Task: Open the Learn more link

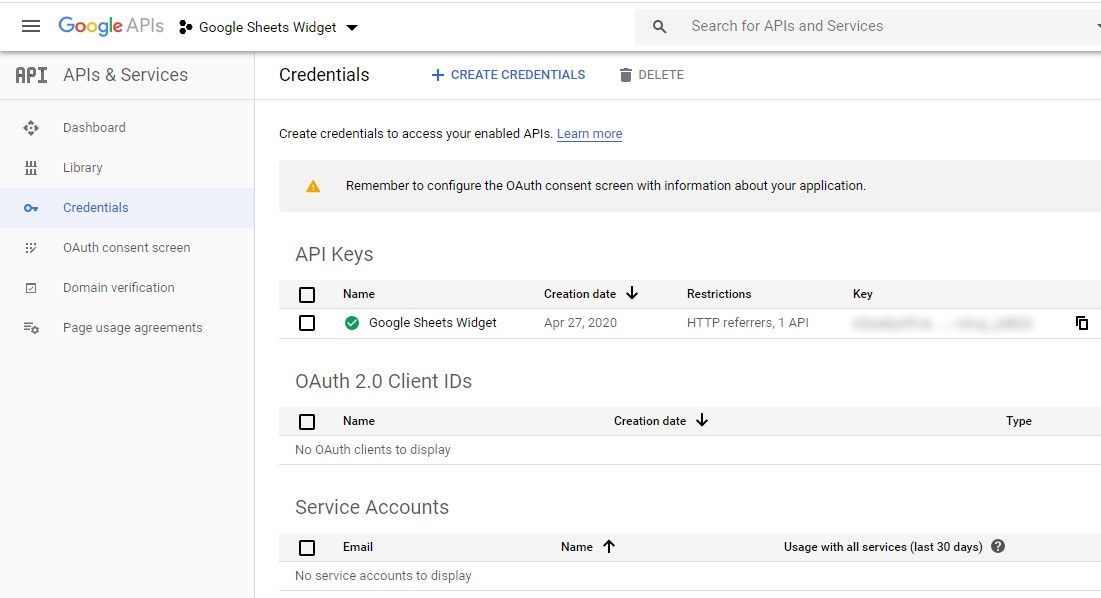Action: (590, 134)
